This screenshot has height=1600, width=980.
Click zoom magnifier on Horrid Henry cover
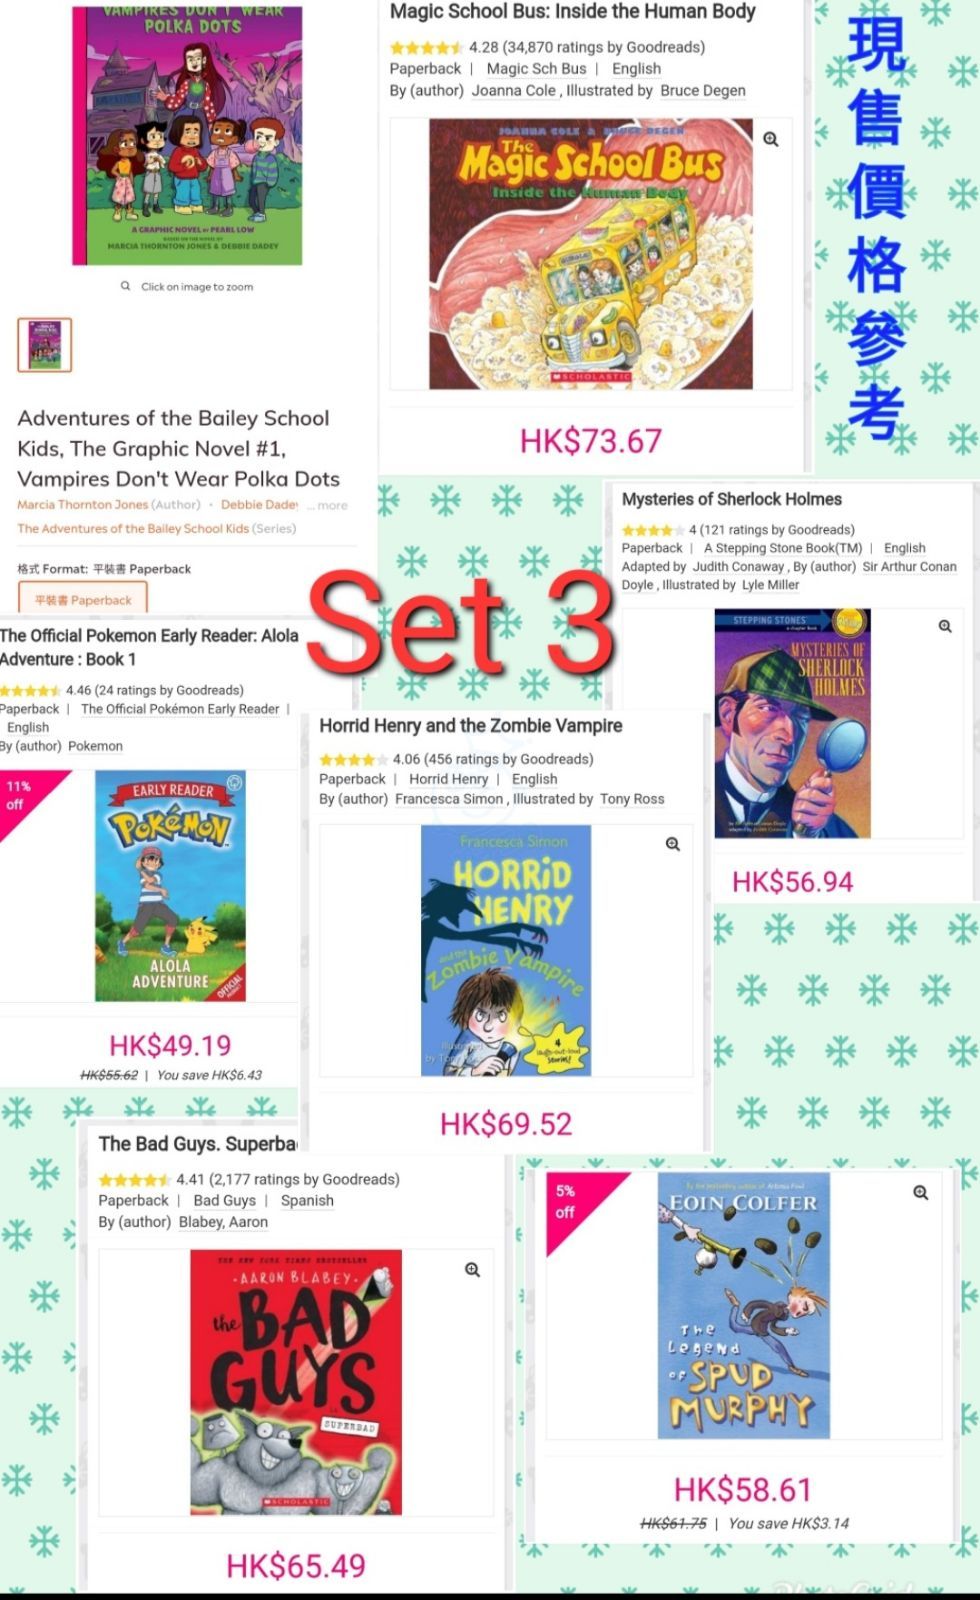(673, 844)
